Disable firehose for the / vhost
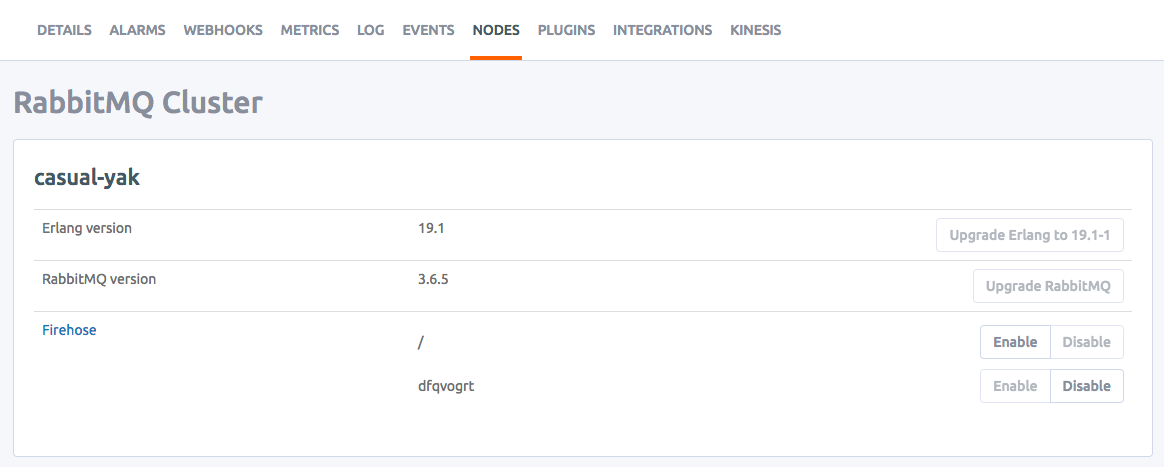Image resolution: width=1164 pixels, height=467 pixels. coord(1087,342)
